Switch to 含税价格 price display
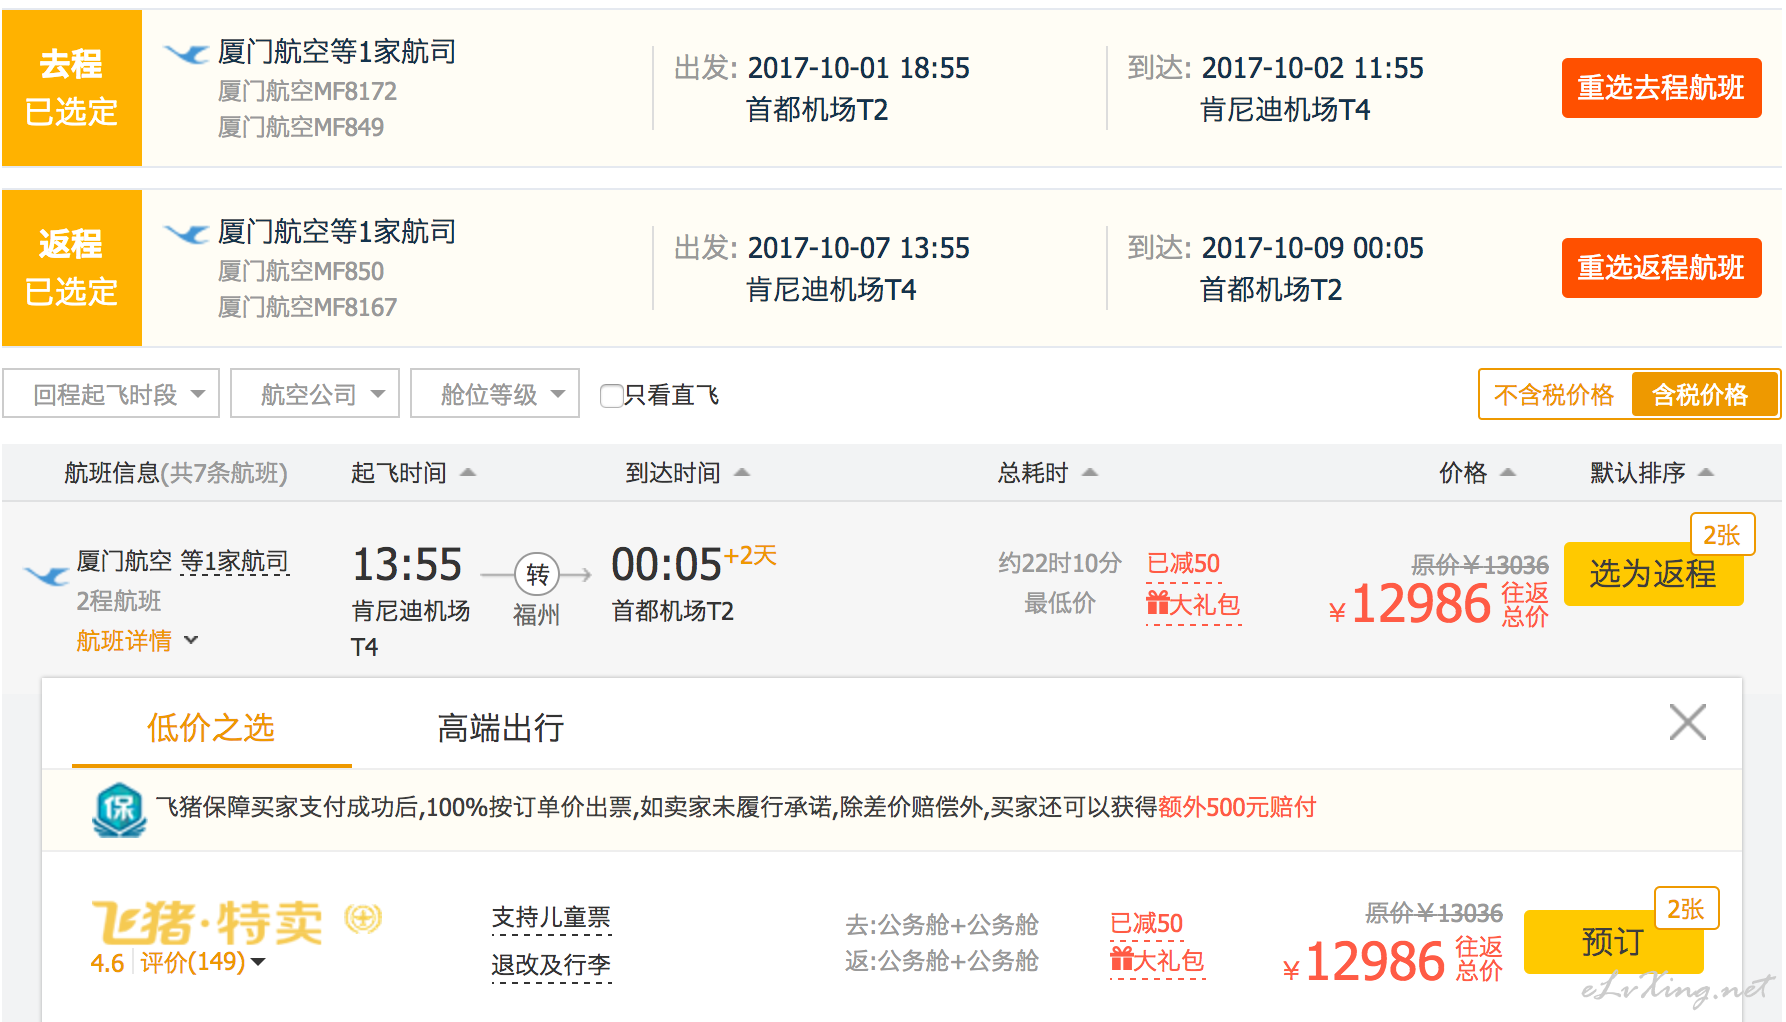This screenshot has width=1786, height=1022. tap(1700, 395)
